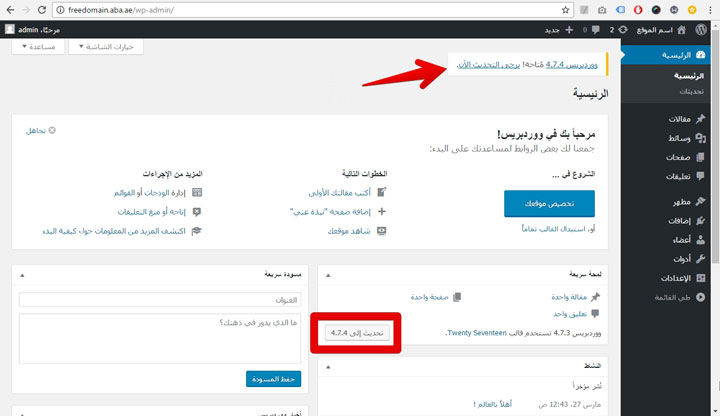Click the استبدال القالب تماماً link

click(x=553, y=228)
